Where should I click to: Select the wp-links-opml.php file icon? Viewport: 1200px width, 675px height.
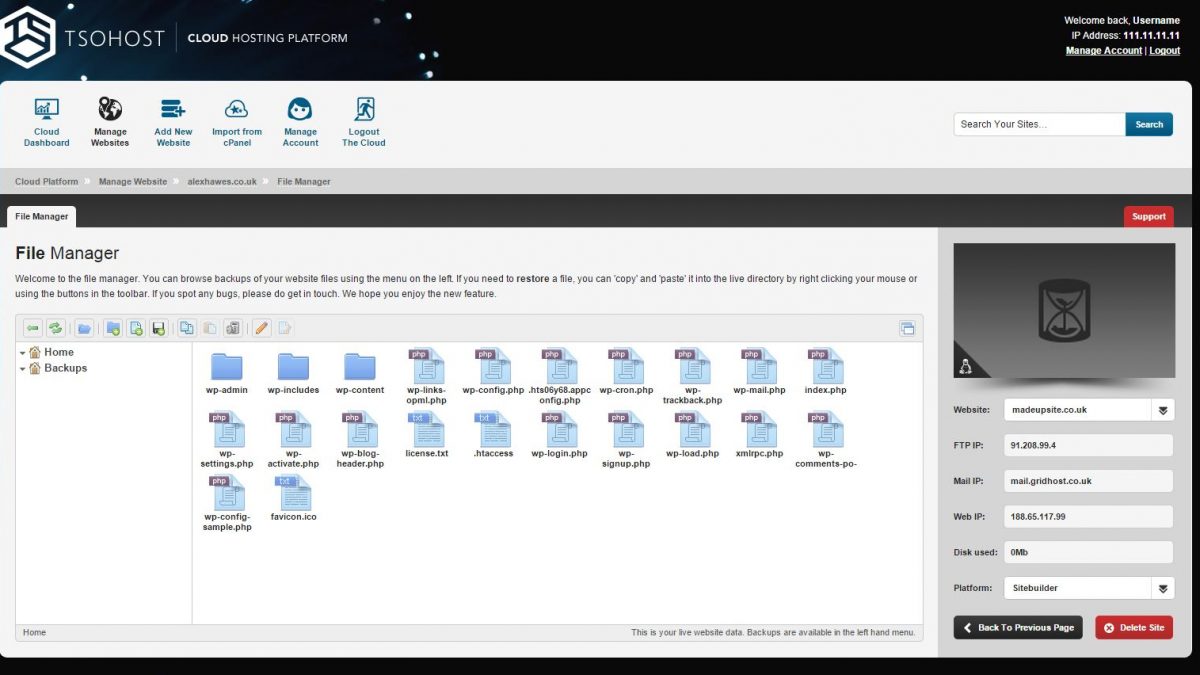[427, 366]
